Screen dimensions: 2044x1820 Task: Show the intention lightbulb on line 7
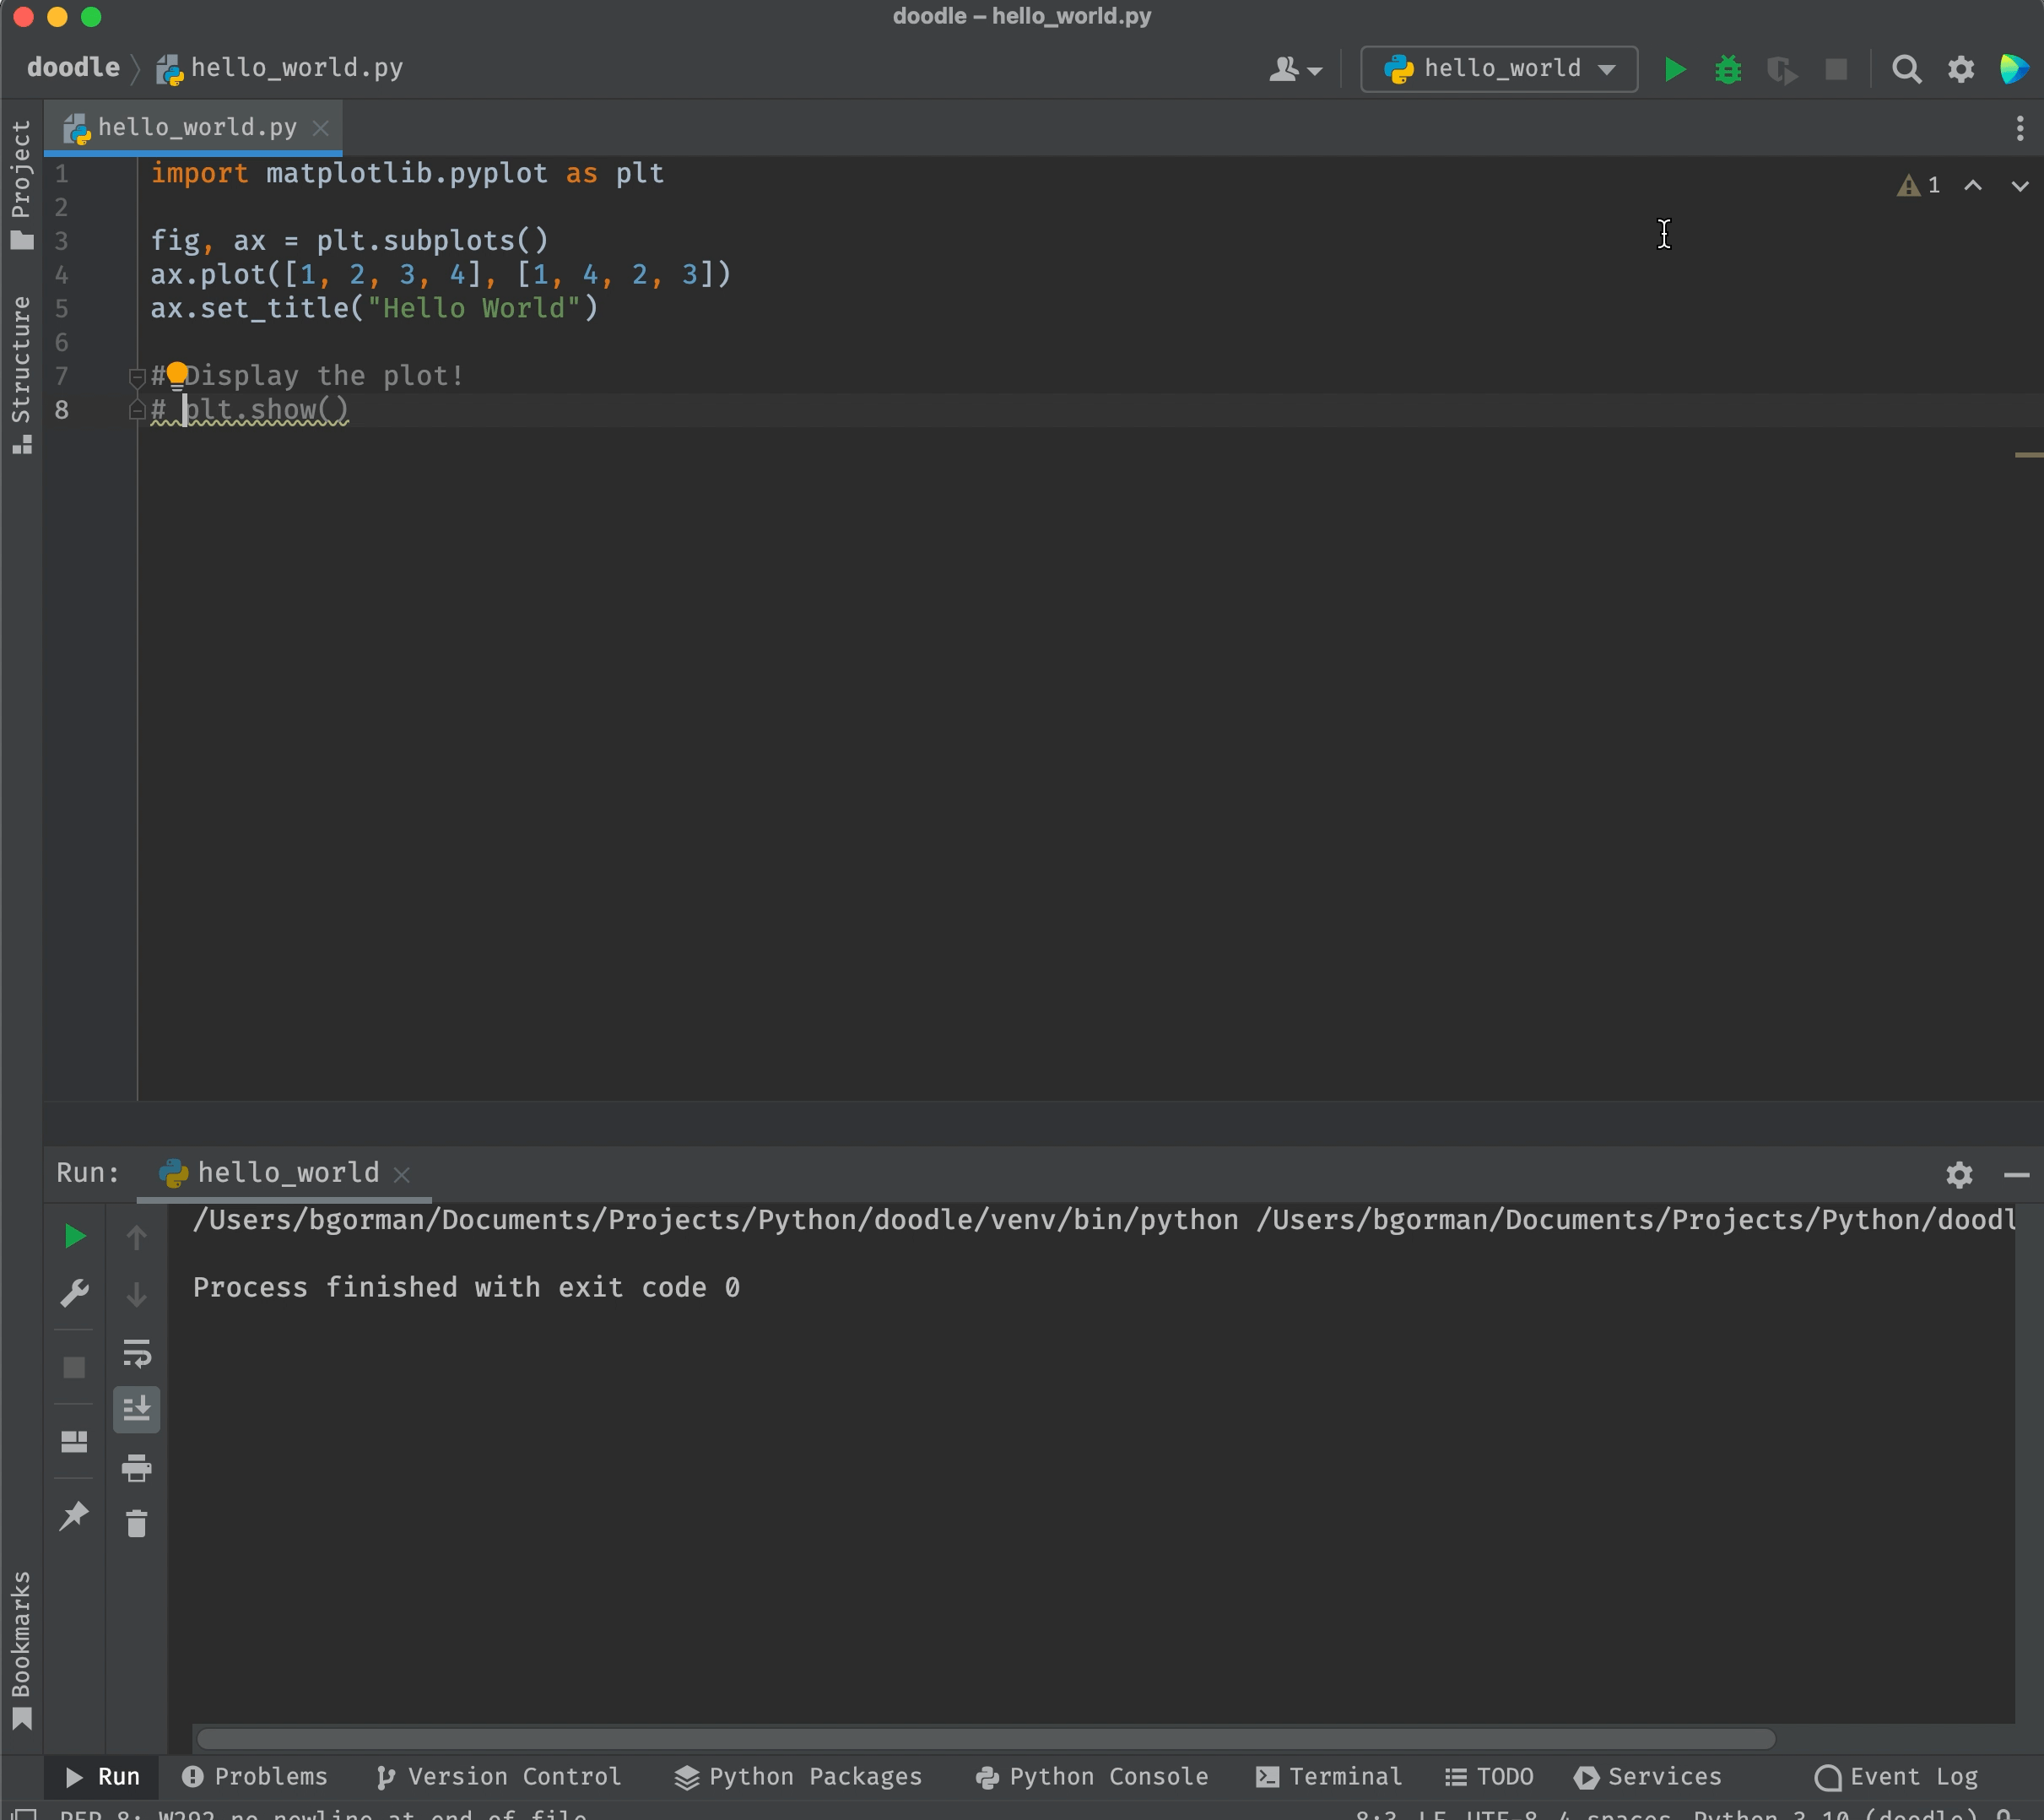(x=177, y=374)
